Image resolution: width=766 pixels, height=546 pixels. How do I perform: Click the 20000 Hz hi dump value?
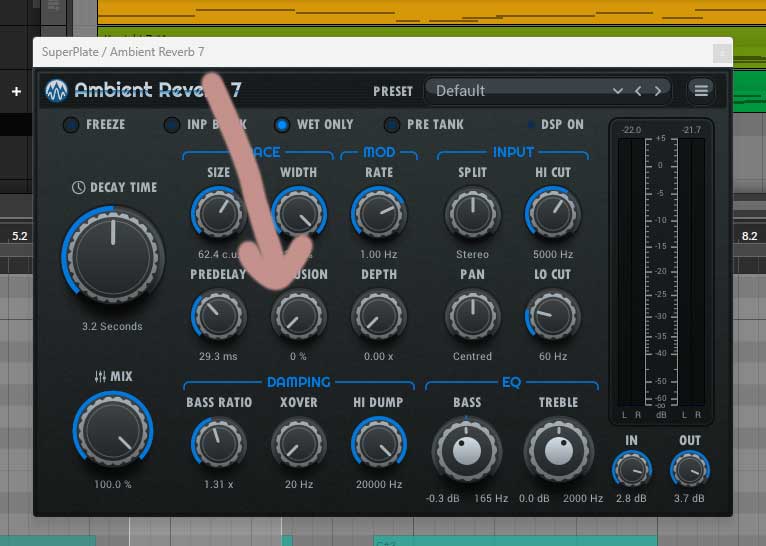click(379, 484)
